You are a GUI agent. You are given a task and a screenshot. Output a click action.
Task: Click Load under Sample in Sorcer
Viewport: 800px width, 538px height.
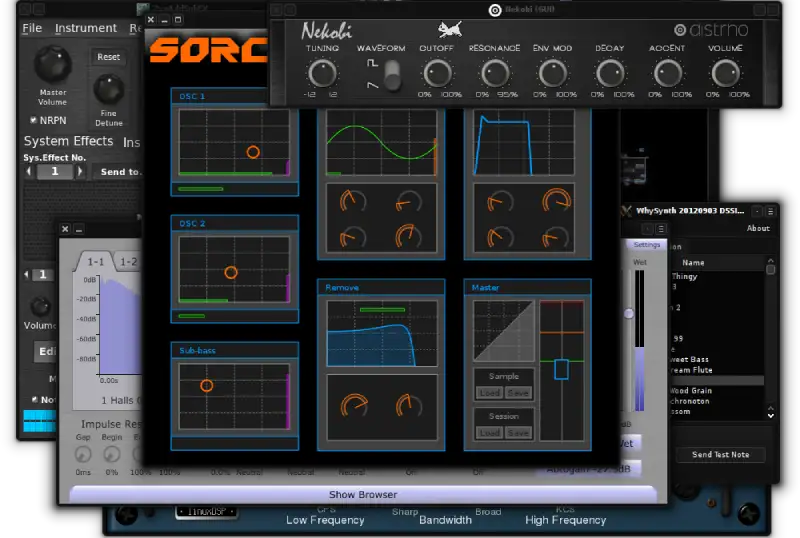(x=489, y=393)
